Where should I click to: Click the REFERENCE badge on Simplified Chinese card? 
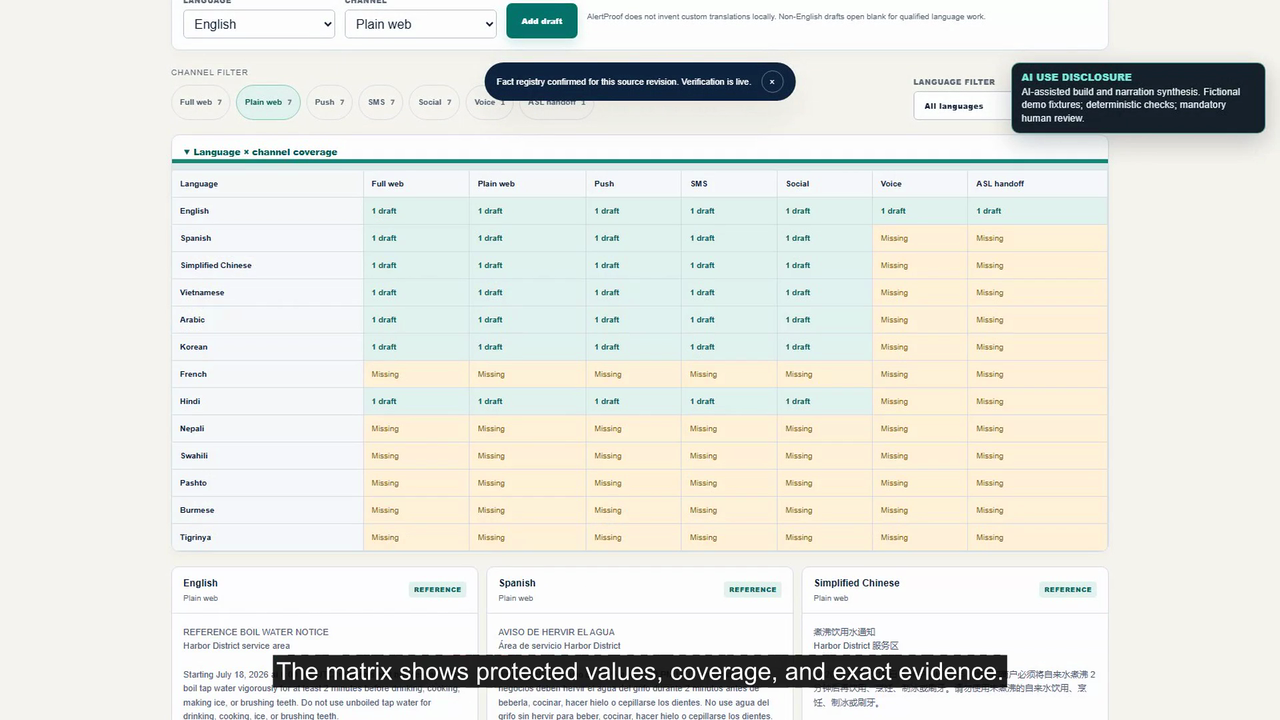coord(1068,590)
